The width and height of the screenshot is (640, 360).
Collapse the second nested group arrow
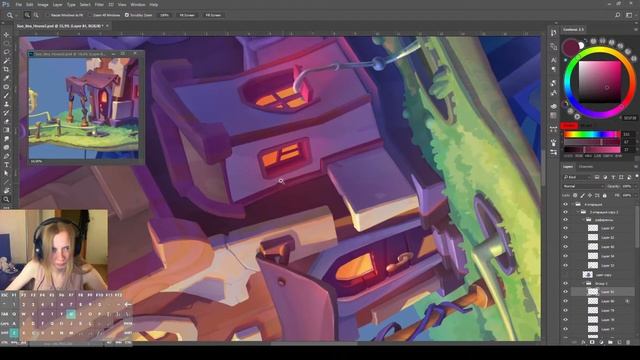point(578,212)
